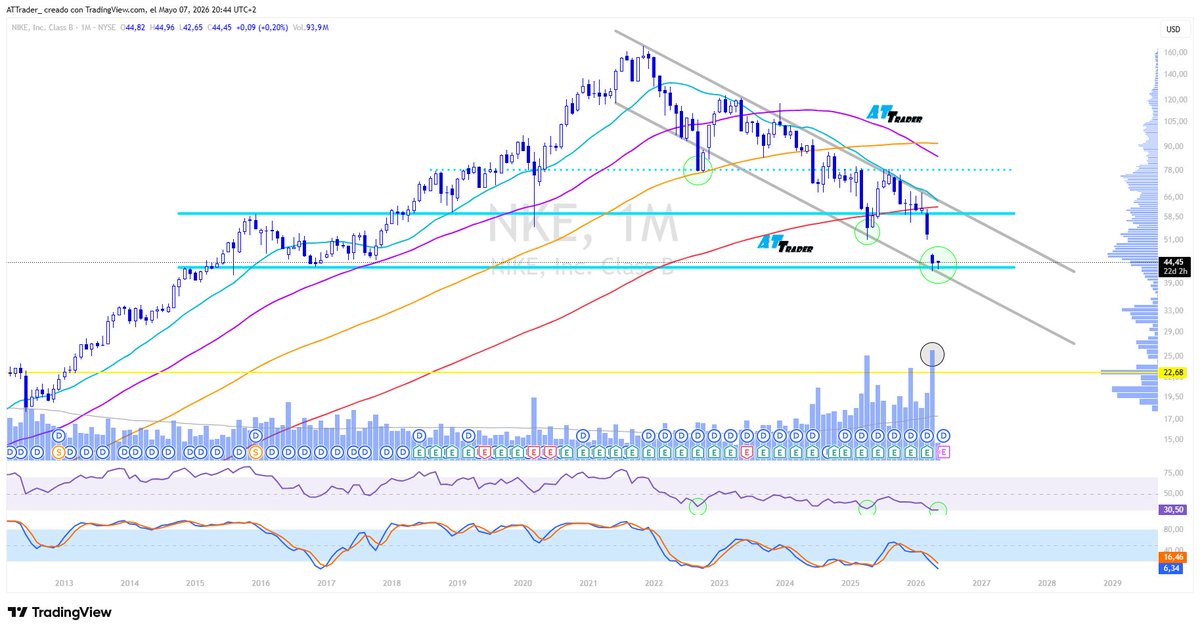Screen dimensions: 1200x632
Task: Click the TradingView logo at bottom left
Action: pyautogui.click(x=59, y=612)
